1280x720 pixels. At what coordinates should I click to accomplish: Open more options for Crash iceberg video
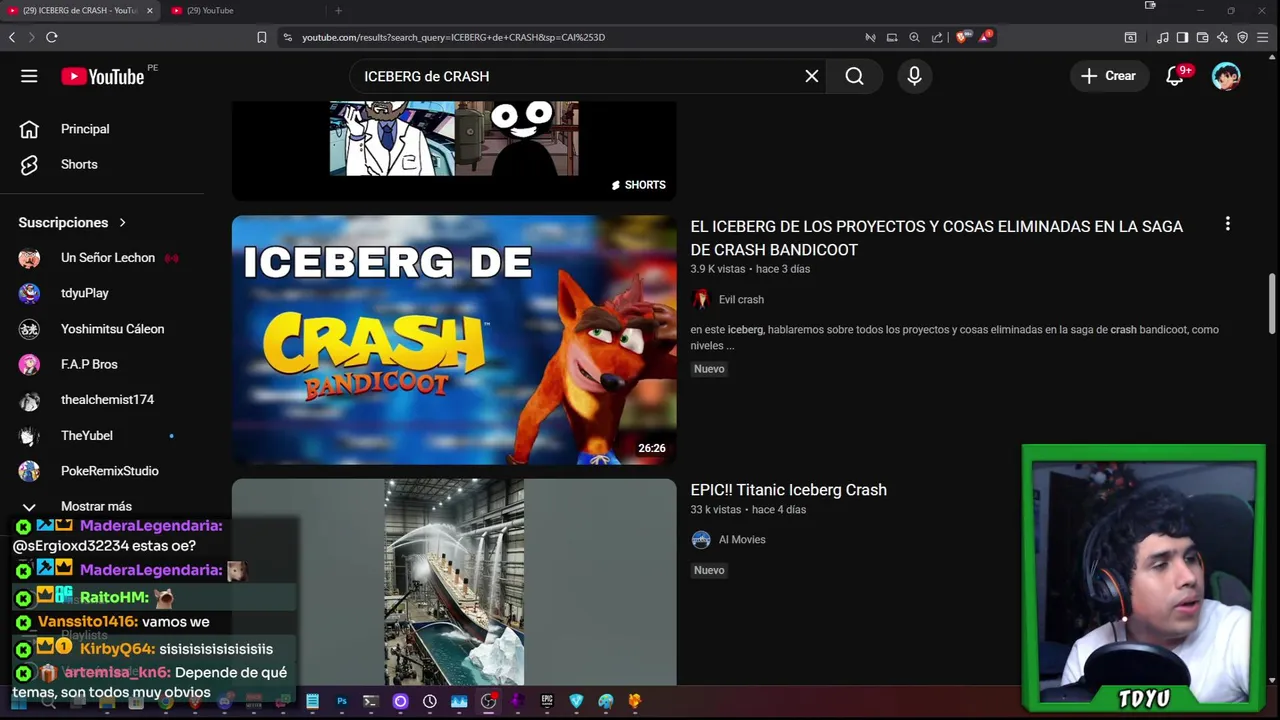(1228, 225)
